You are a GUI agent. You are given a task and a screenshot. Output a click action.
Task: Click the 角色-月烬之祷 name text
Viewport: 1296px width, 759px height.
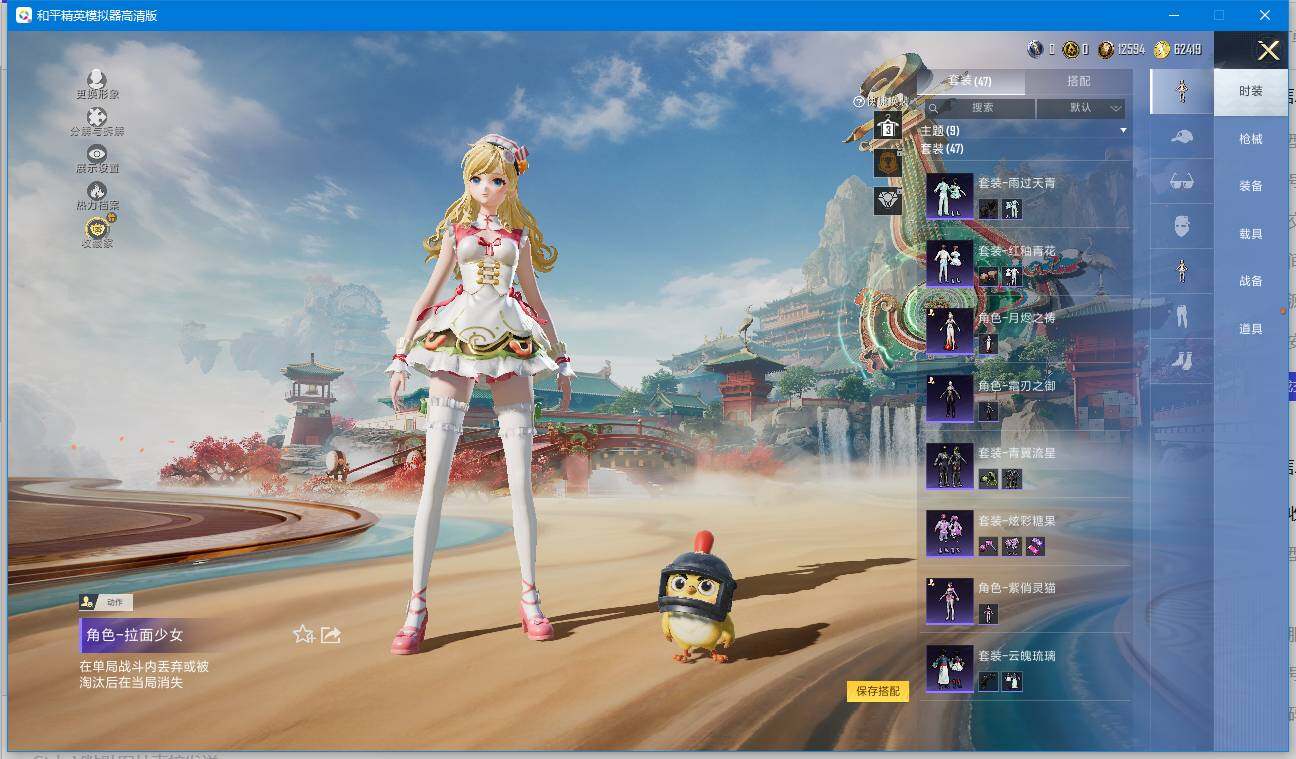1016,318
